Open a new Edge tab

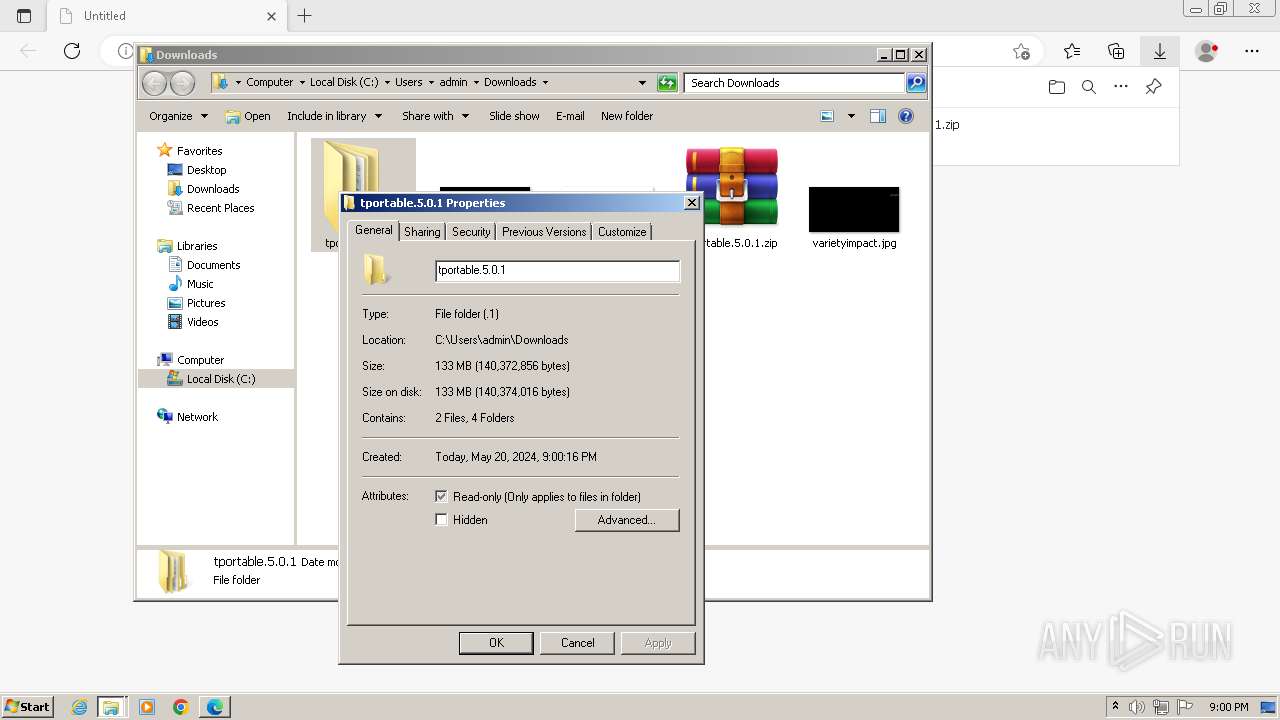(x=305, y=15)
